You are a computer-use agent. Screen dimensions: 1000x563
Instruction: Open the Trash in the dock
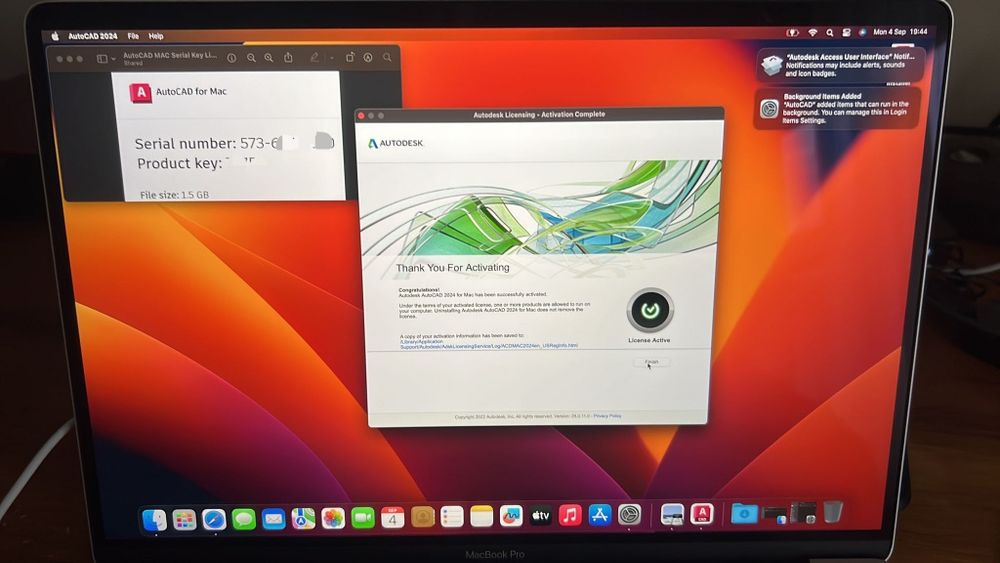point(832,511)
